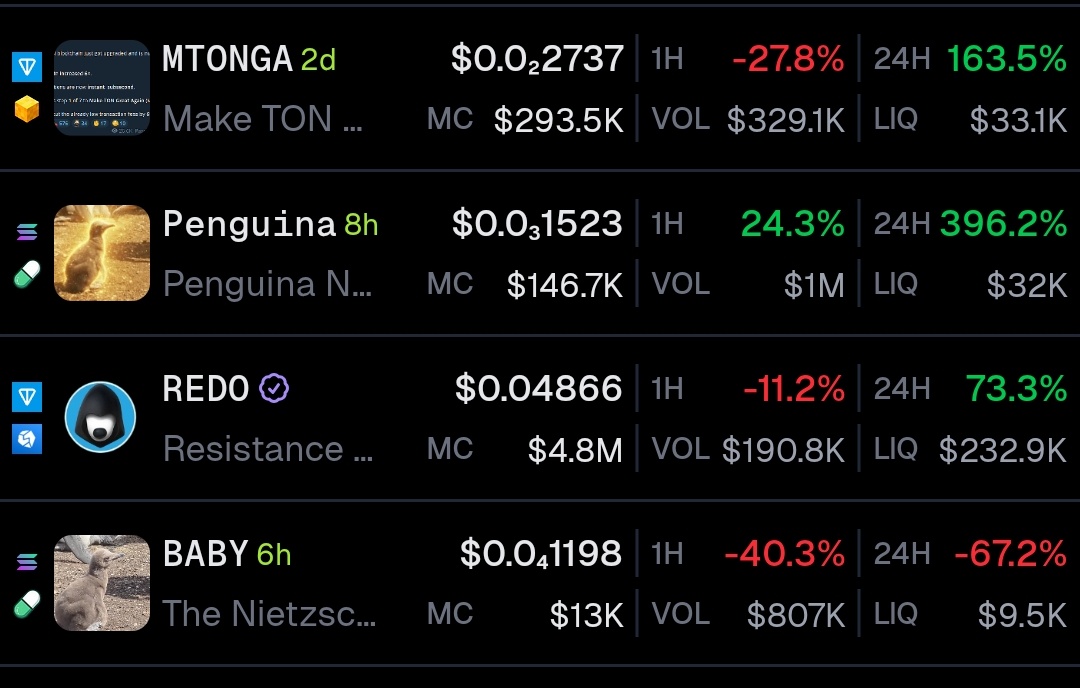Click the Solana icon beside BABY
The height and width of the screenshot is (688, 1080).
pyautogui.click(x=27, y=562)
